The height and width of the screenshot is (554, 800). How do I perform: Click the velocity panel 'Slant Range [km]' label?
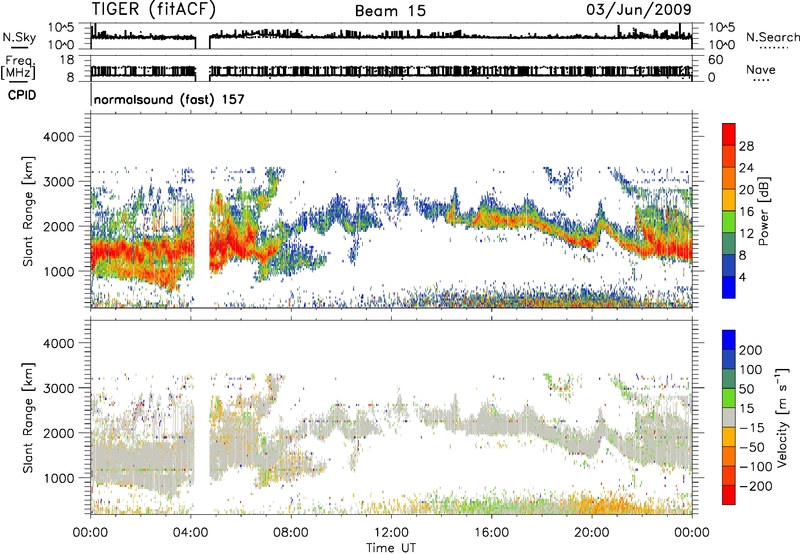click(28, 418)
